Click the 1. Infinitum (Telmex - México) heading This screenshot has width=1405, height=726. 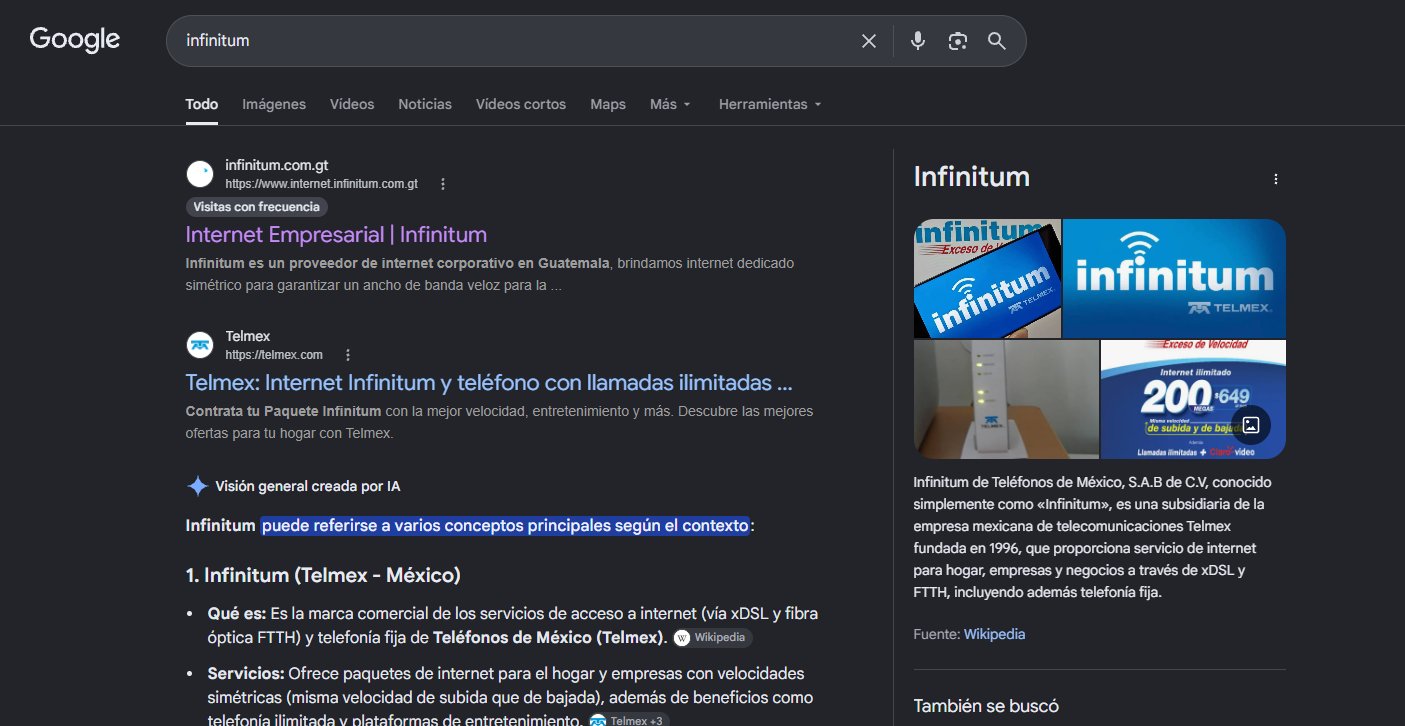[x=323, y=575]
